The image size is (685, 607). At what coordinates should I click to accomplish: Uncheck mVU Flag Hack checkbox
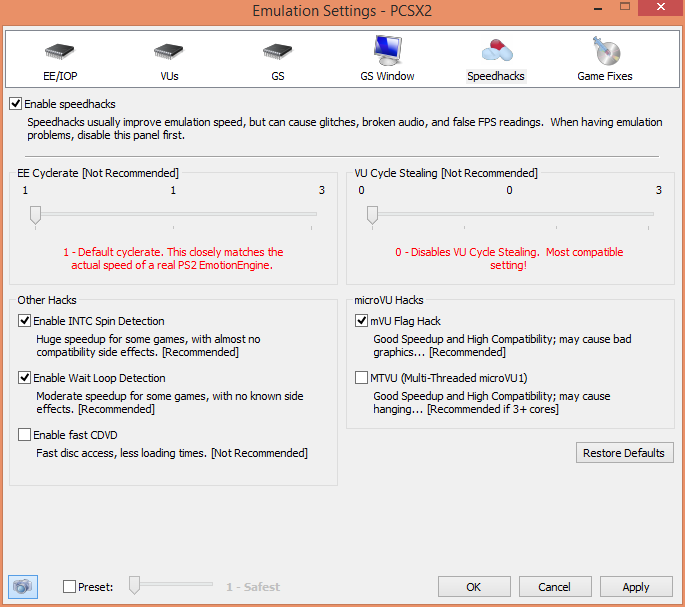point(361,321)
